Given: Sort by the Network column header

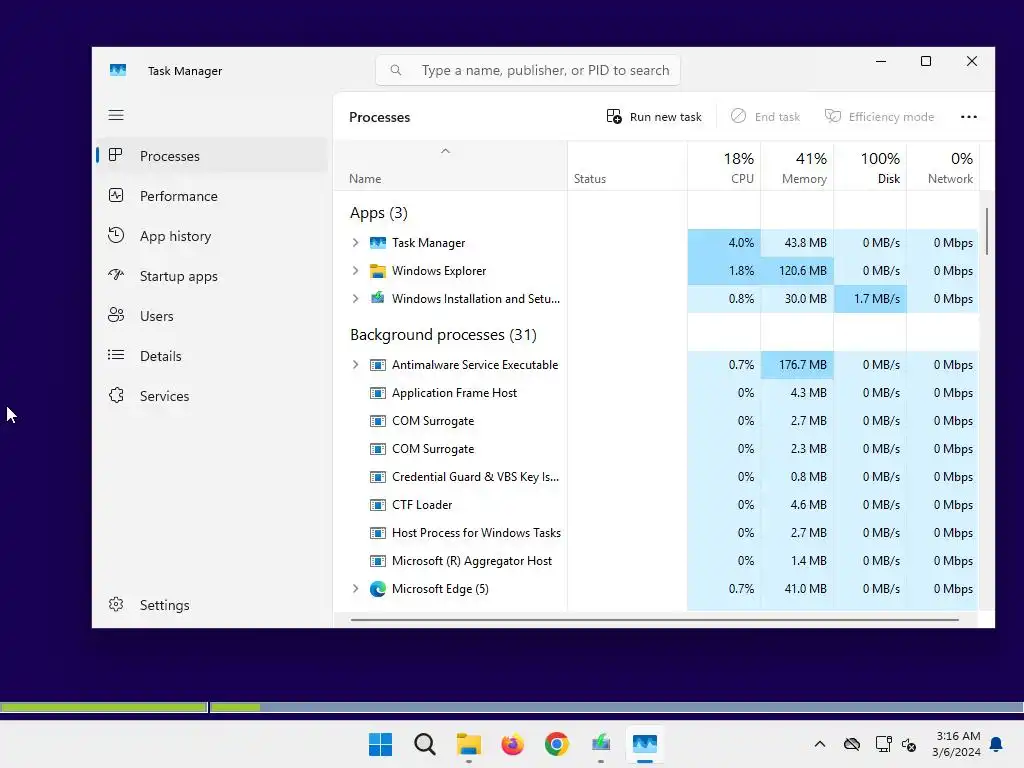Looking at the screenshot, I should pyautogui.click(x=943, y=167).
